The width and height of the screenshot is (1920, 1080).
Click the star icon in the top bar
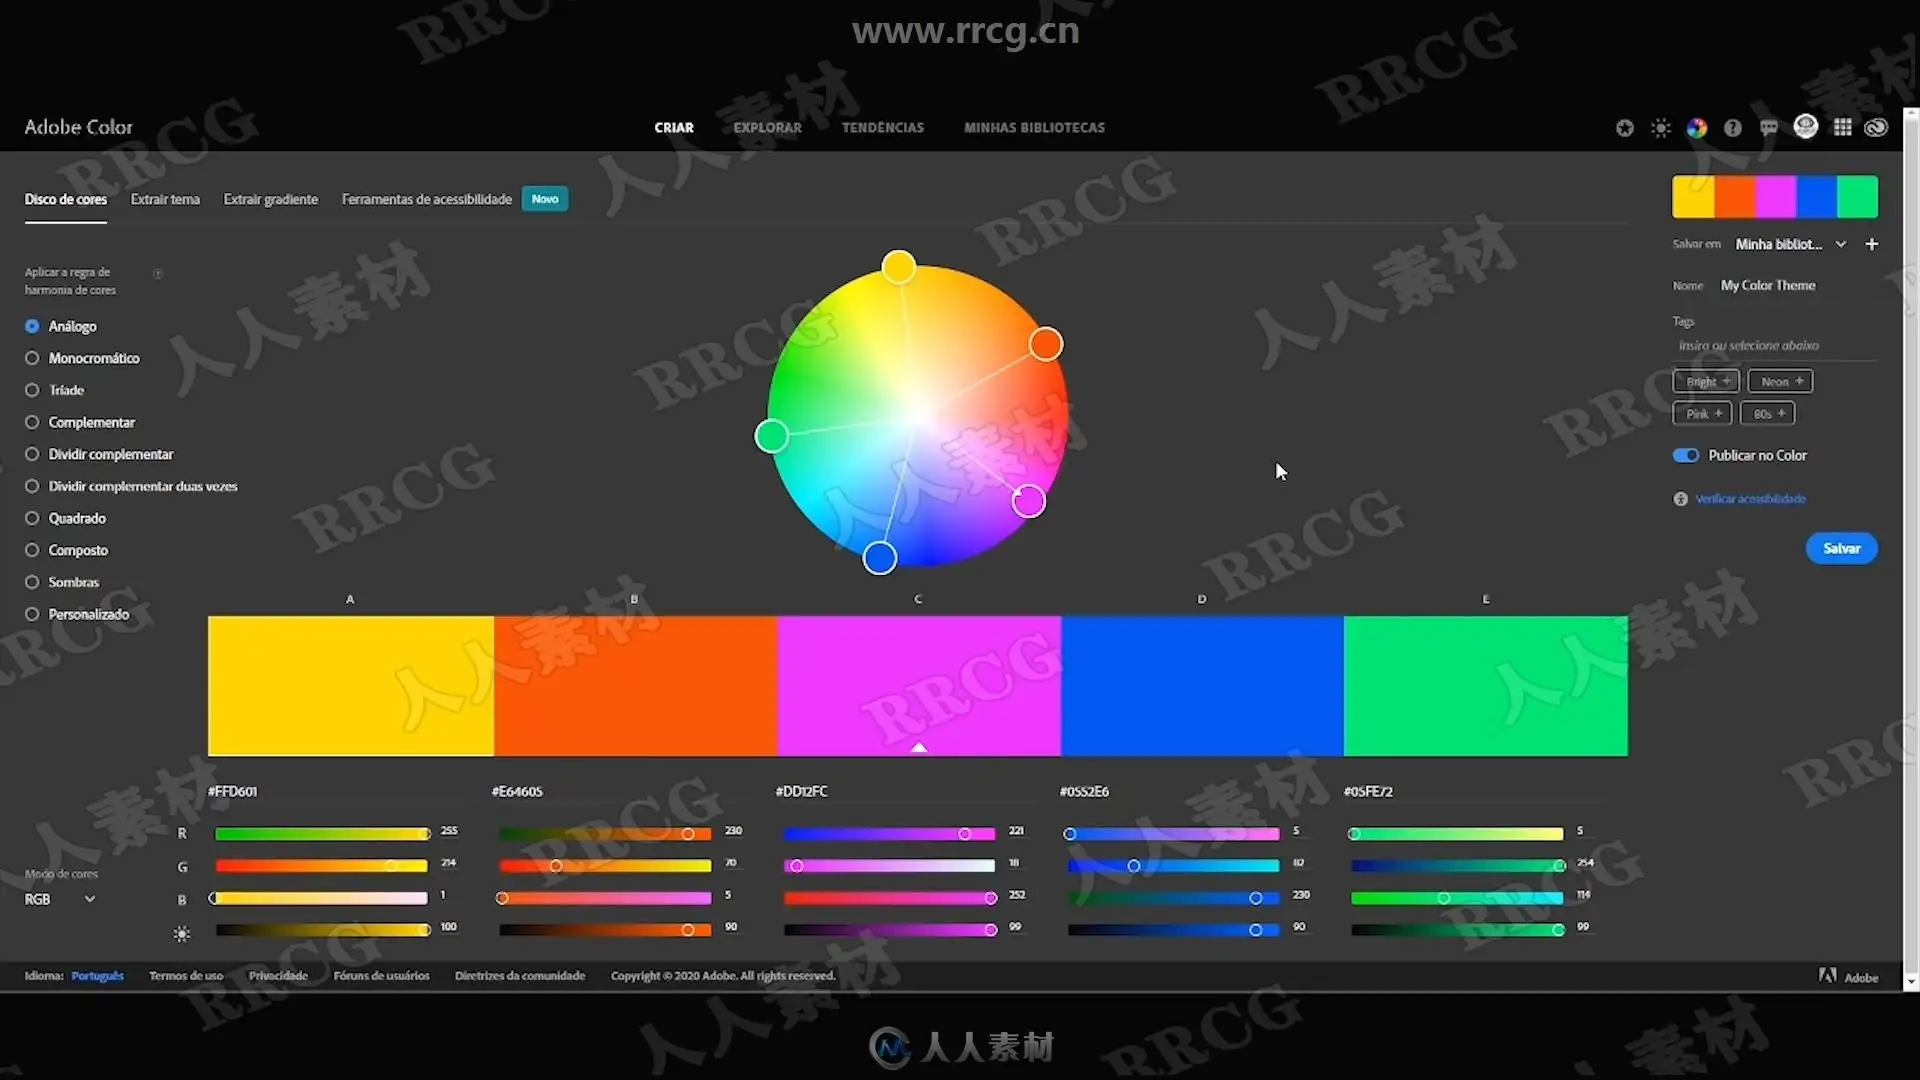point(1624,128)
